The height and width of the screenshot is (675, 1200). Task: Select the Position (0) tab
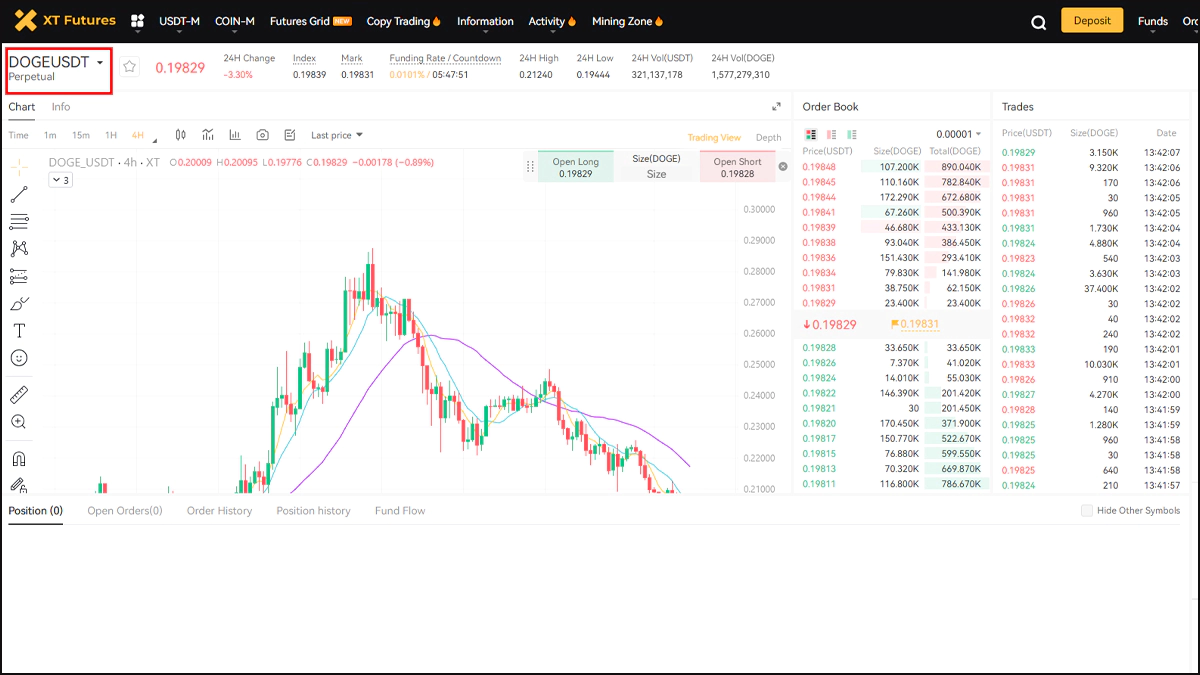[35, 511]
